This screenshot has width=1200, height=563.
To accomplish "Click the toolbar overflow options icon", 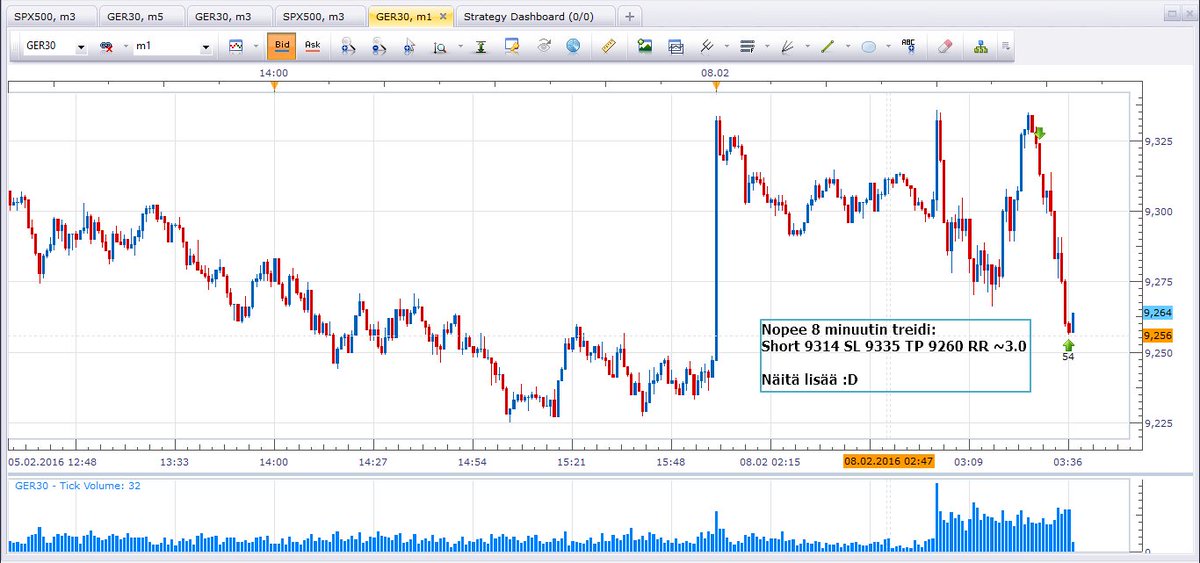I will [x=1005, y=46].
